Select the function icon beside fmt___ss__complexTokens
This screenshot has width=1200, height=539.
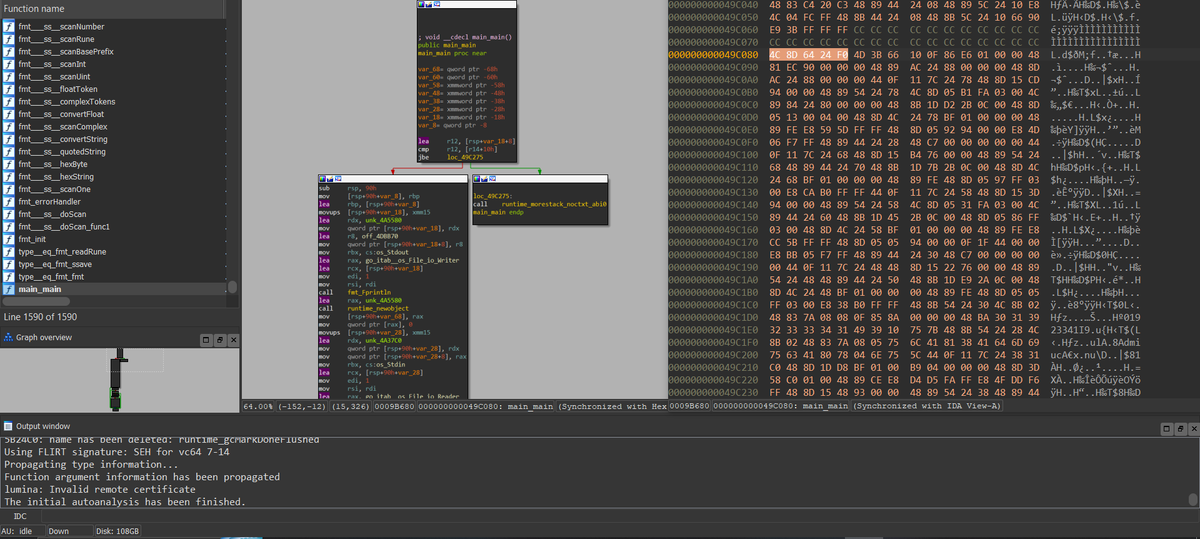click(9, 102)
